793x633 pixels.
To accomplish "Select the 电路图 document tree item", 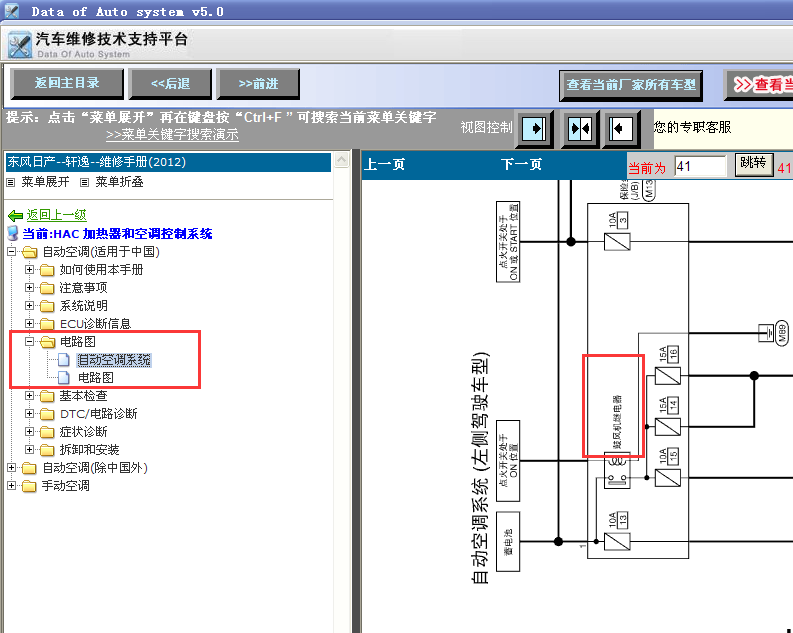I will point(96,378).
